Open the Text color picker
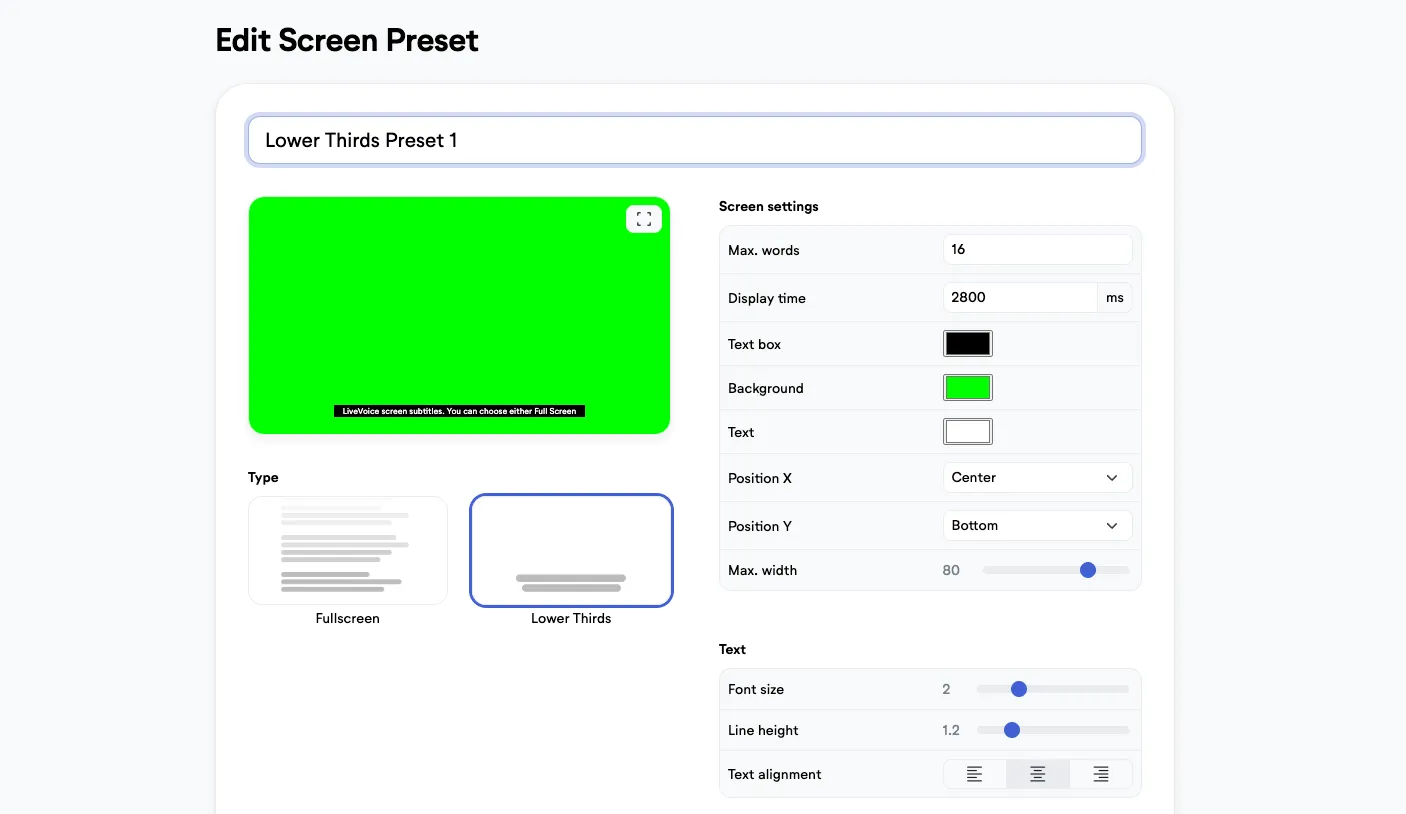1406x814 pixels. 968,432
